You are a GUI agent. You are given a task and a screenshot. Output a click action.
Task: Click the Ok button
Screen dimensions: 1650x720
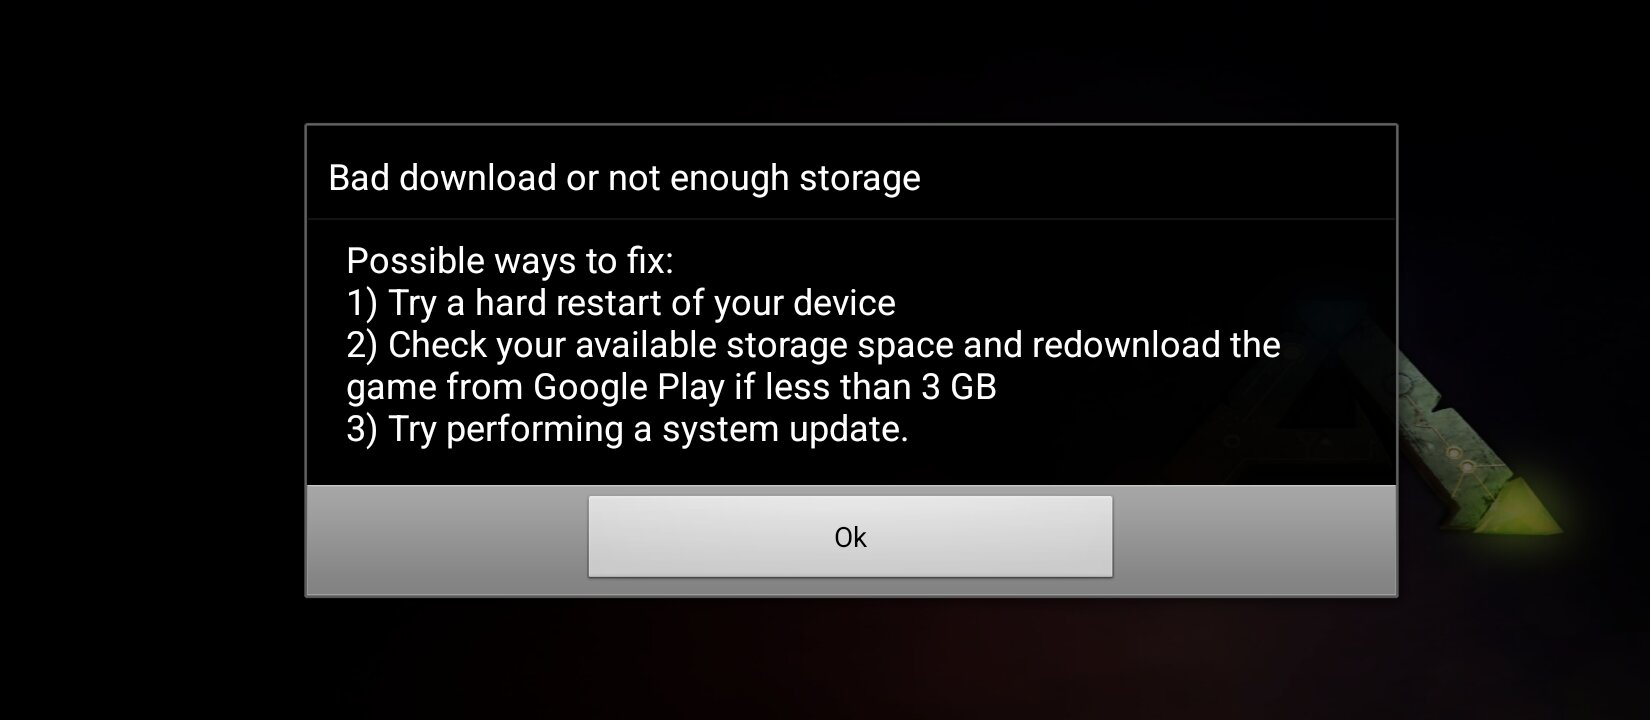click(850, 537)
